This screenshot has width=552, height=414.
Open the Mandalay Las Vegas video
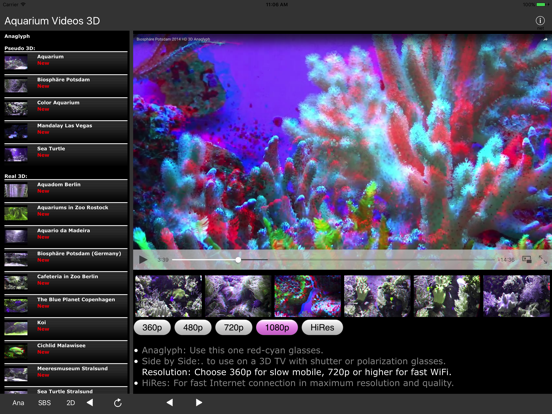click(66, 131)
